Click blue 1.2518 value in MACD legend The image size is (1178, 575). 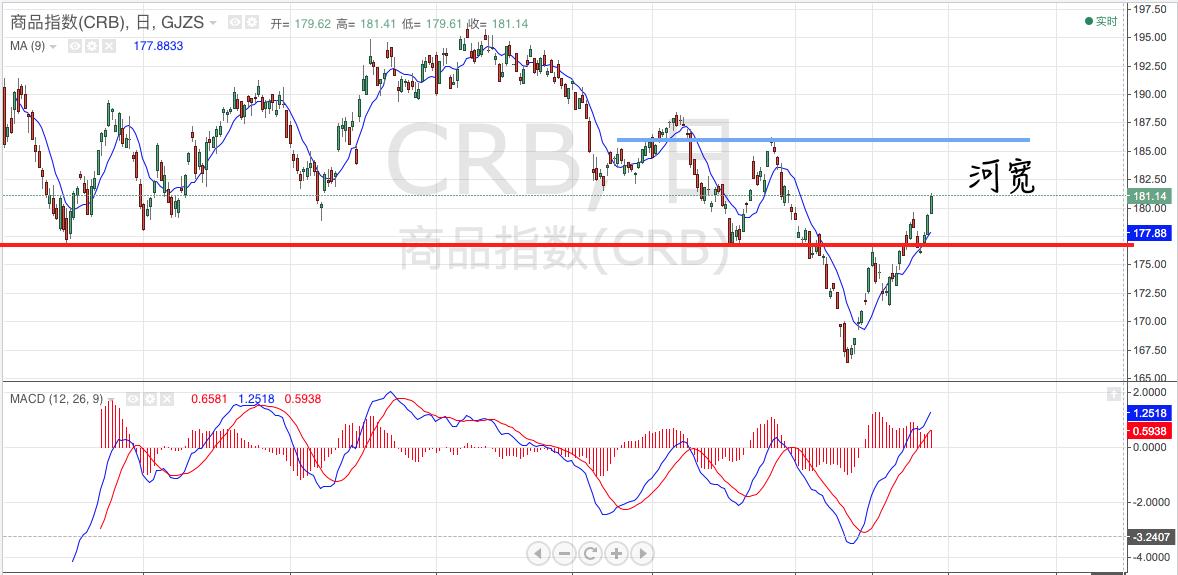256,399
